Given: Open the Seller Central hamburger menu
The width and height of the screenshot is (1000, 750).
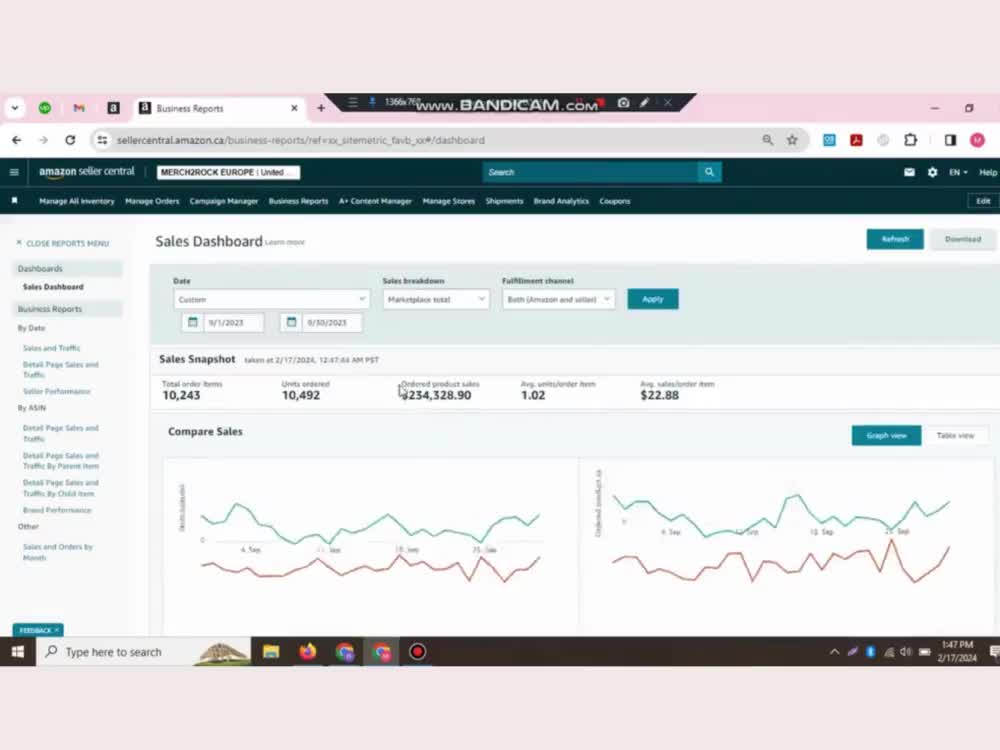Looking at the screenshot, I should click(x=14, y=172).
